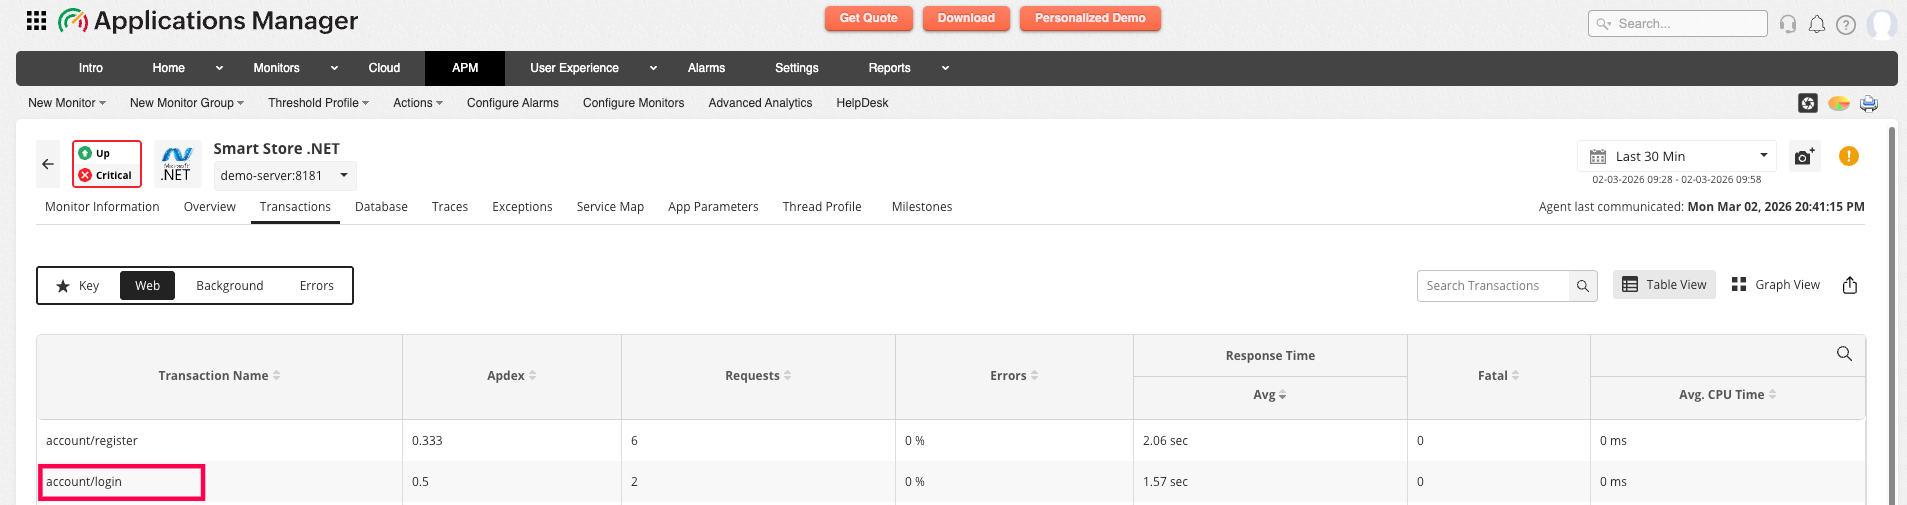Open the New Monitor dropdown
The width and height of the screenshot is (1907, 505).
coord(67,103)
